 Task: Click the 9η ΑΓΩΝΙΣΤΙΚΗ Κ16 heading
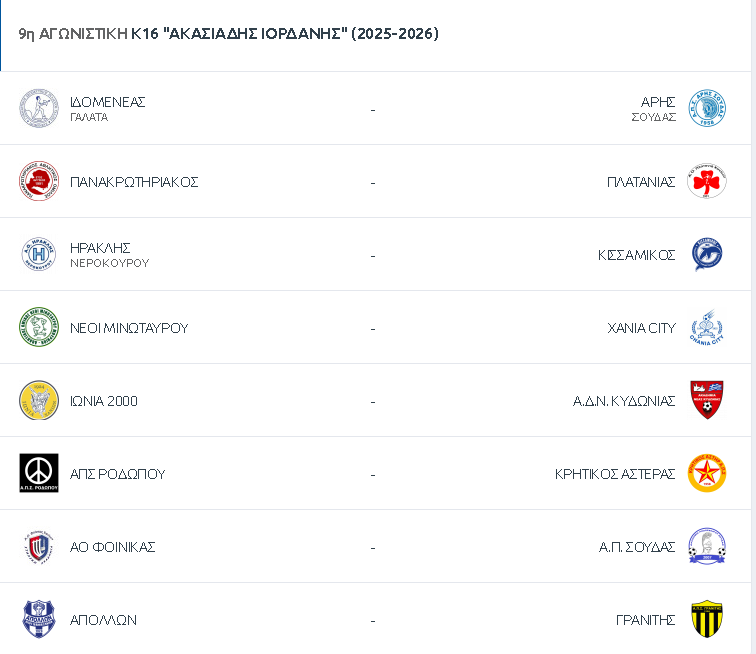228,34
